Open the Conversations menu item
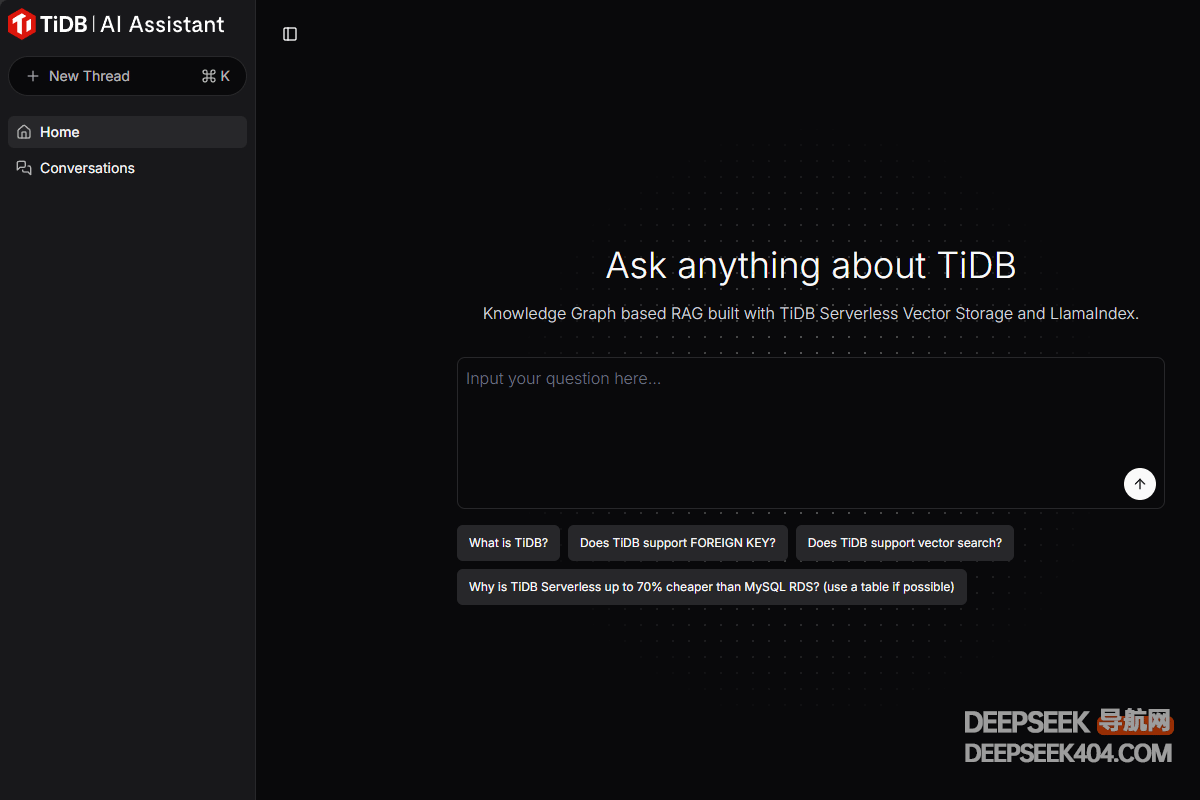 point(87,168)
